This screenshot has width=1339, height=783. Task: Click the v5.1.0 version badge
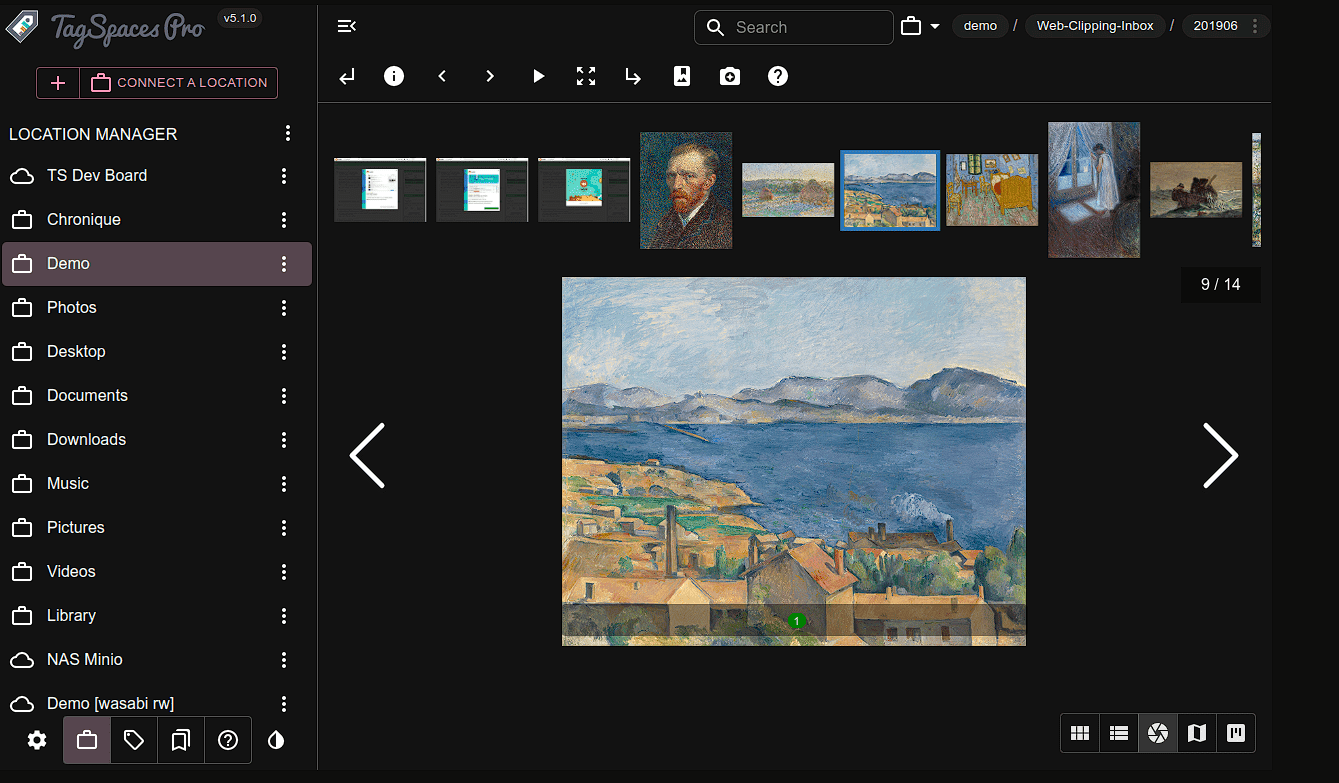239,18
